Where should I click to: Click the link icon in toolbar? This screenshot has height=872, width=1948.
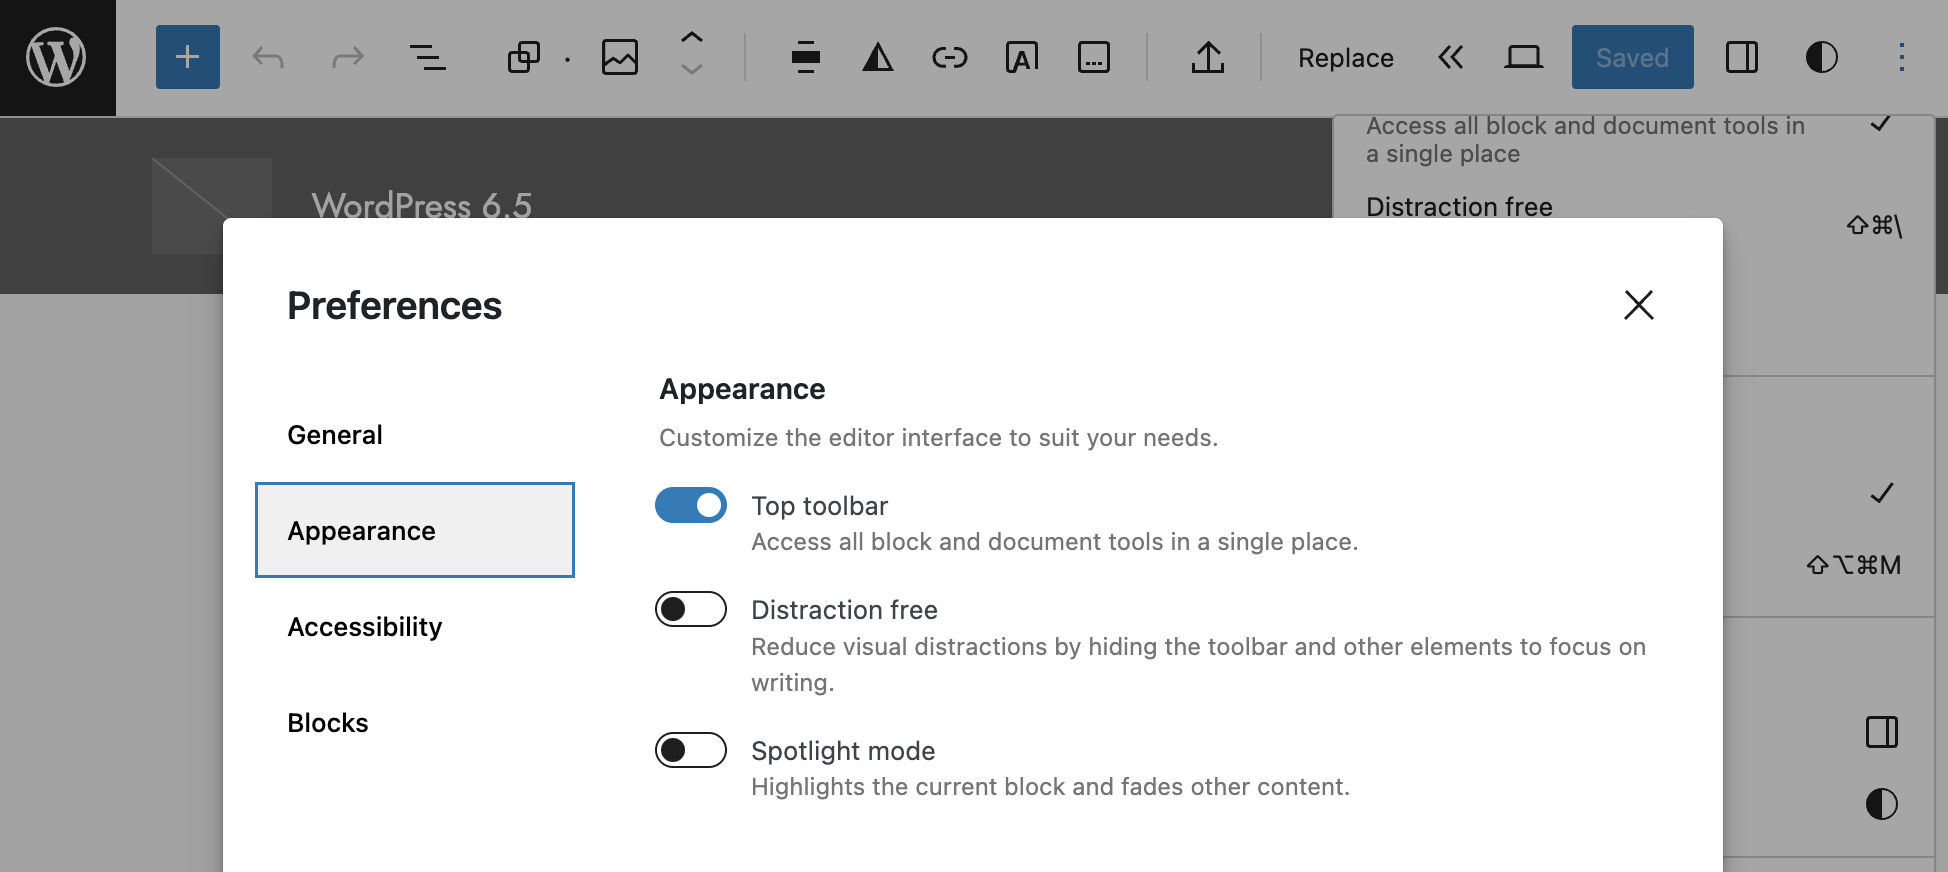coord(949,58)
